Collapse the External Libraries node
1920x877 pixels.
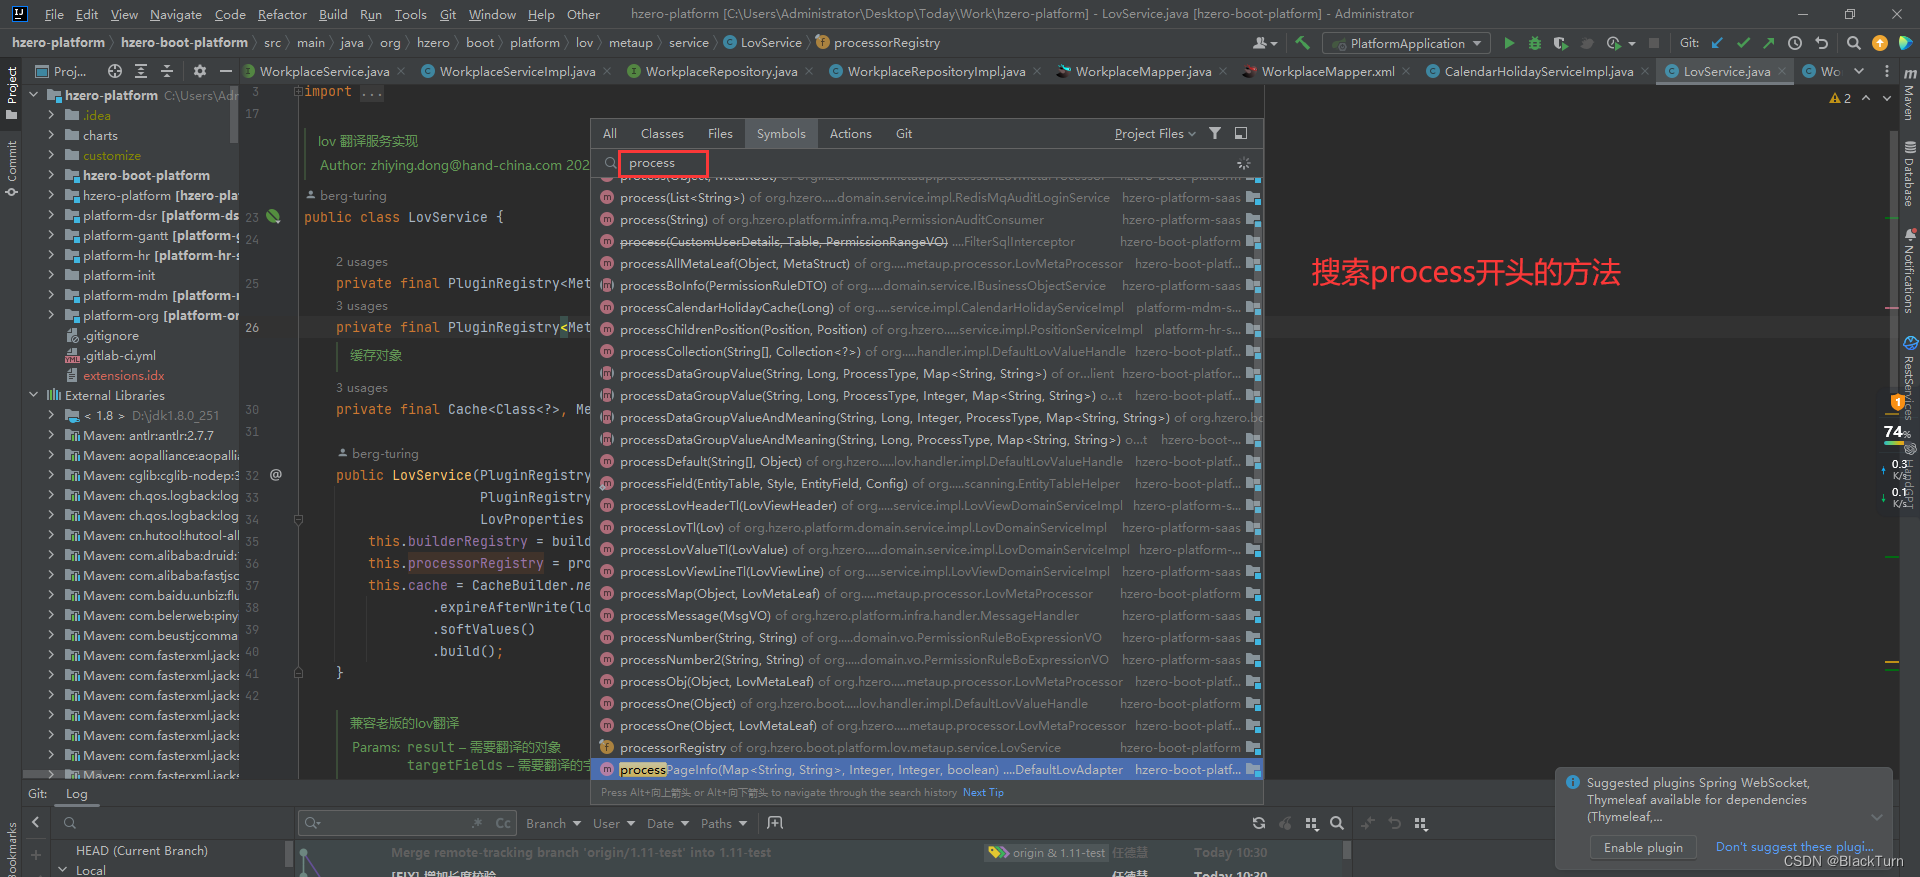click(34, 395)
